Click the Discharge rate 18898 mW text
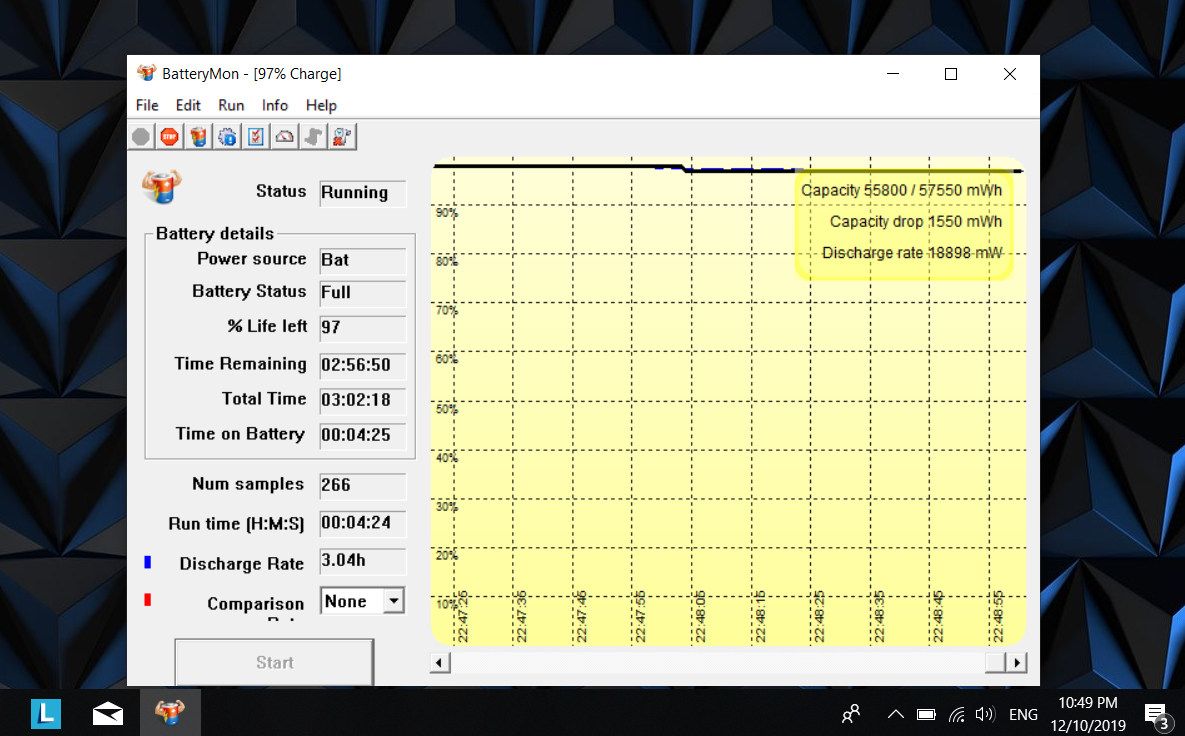 coord(912,252)
